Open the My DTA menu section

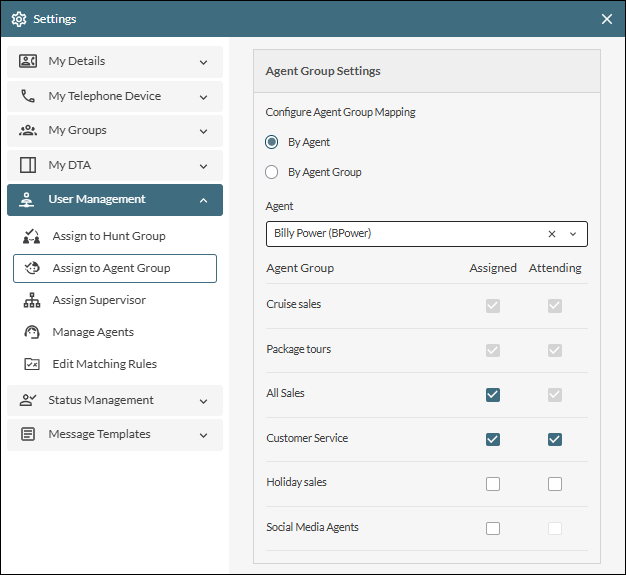[x=114, y=165]
